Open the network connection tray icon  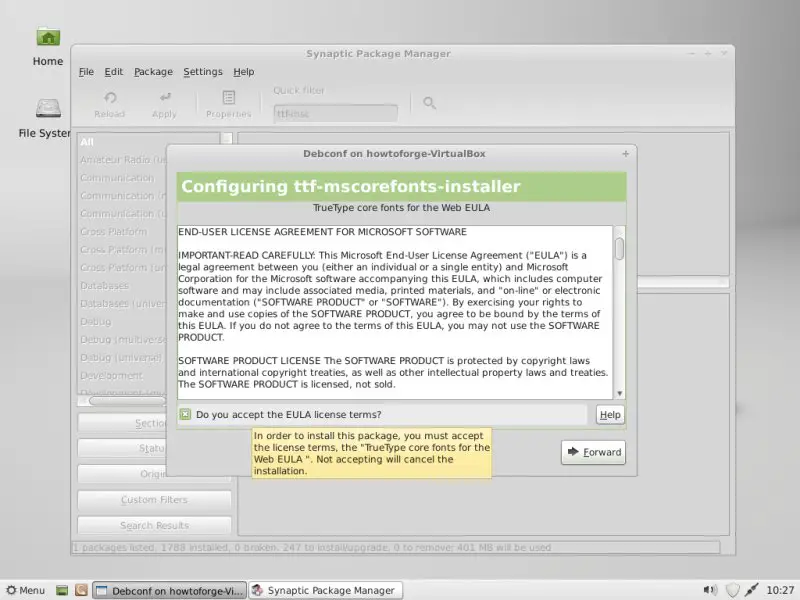(752, 590)
